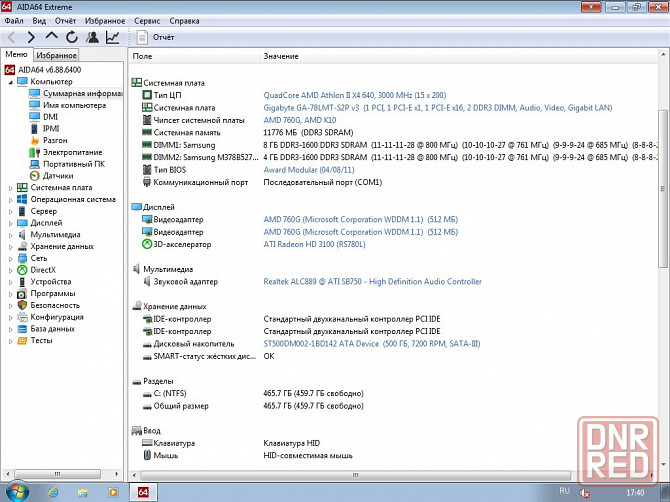Open the graph chart toolbar icon
Viewport: 670px width, 502px height.
click(x=112, y=38)
